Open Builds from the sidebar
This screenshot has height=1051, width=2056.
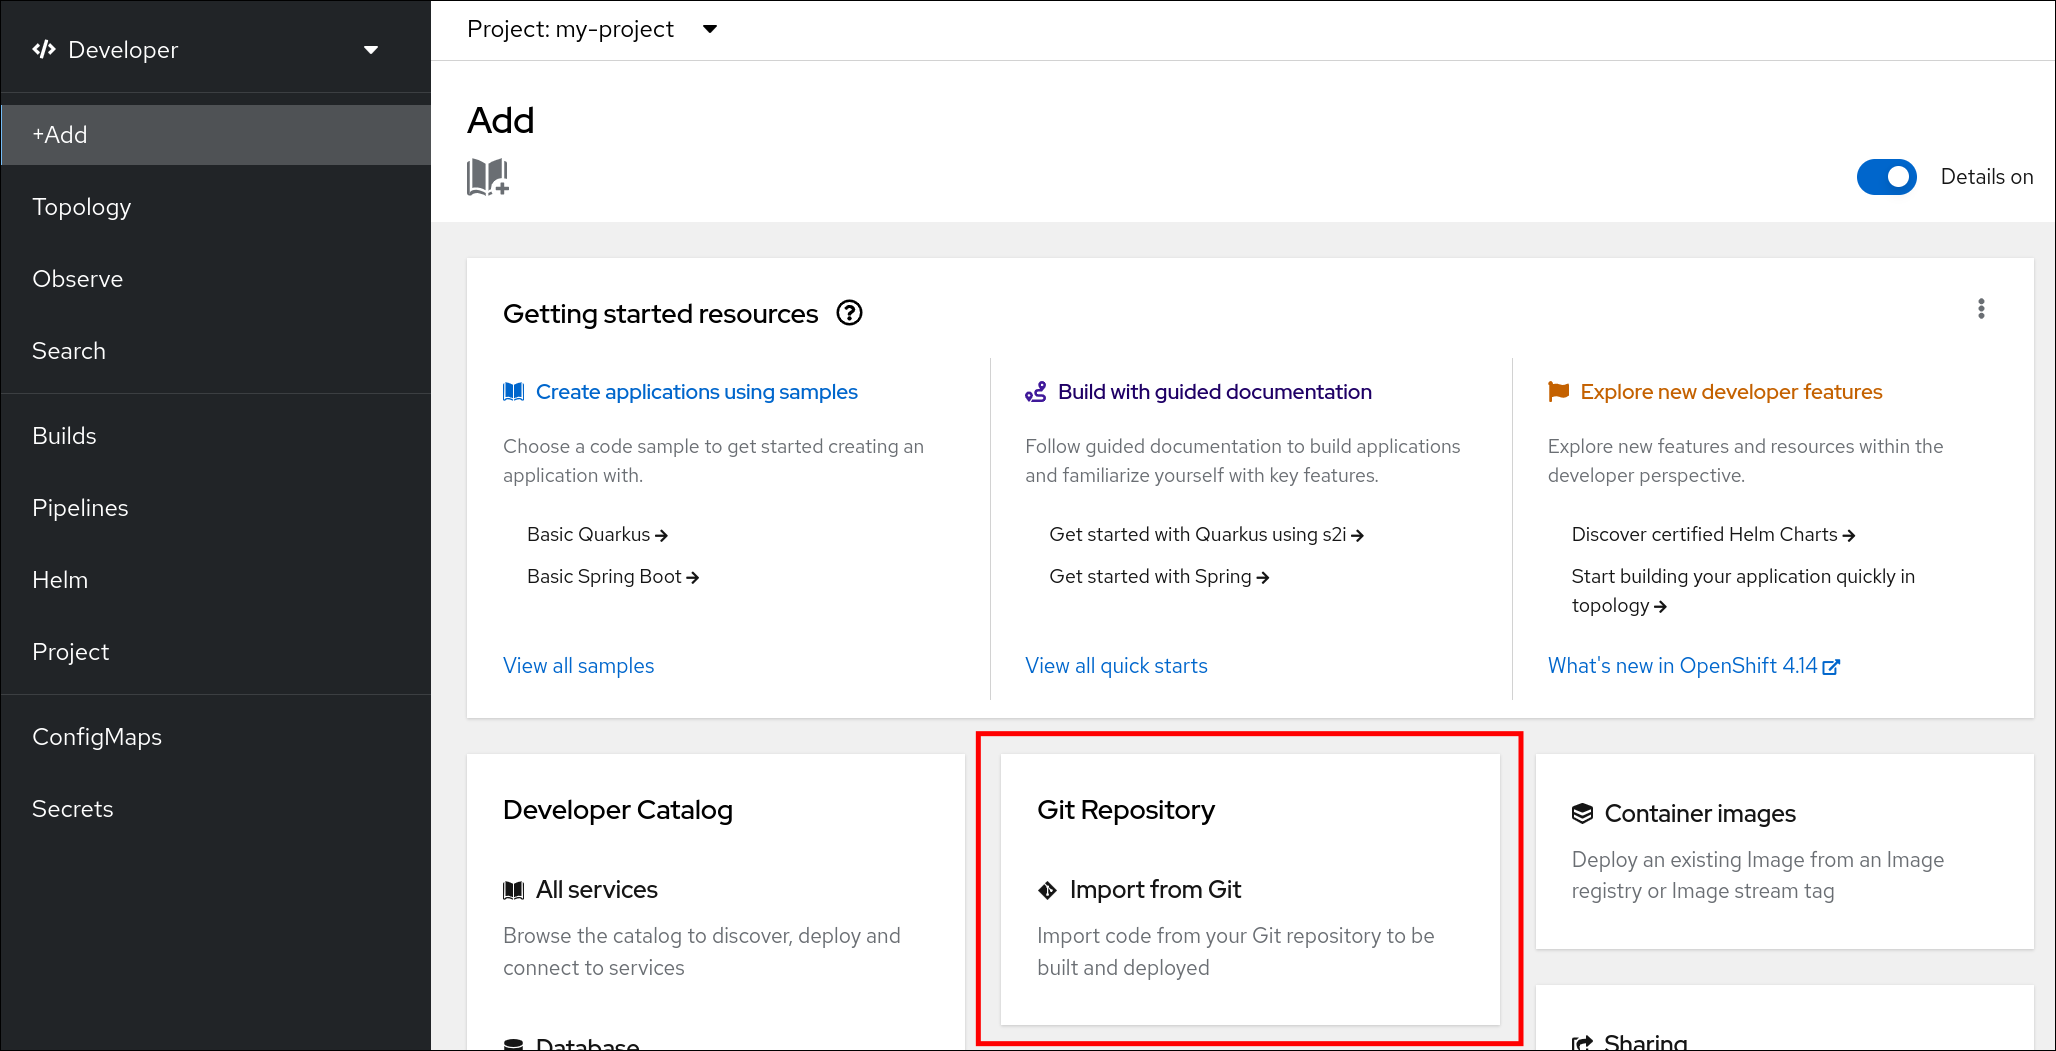pyautogui.click(x=64, y=435)
